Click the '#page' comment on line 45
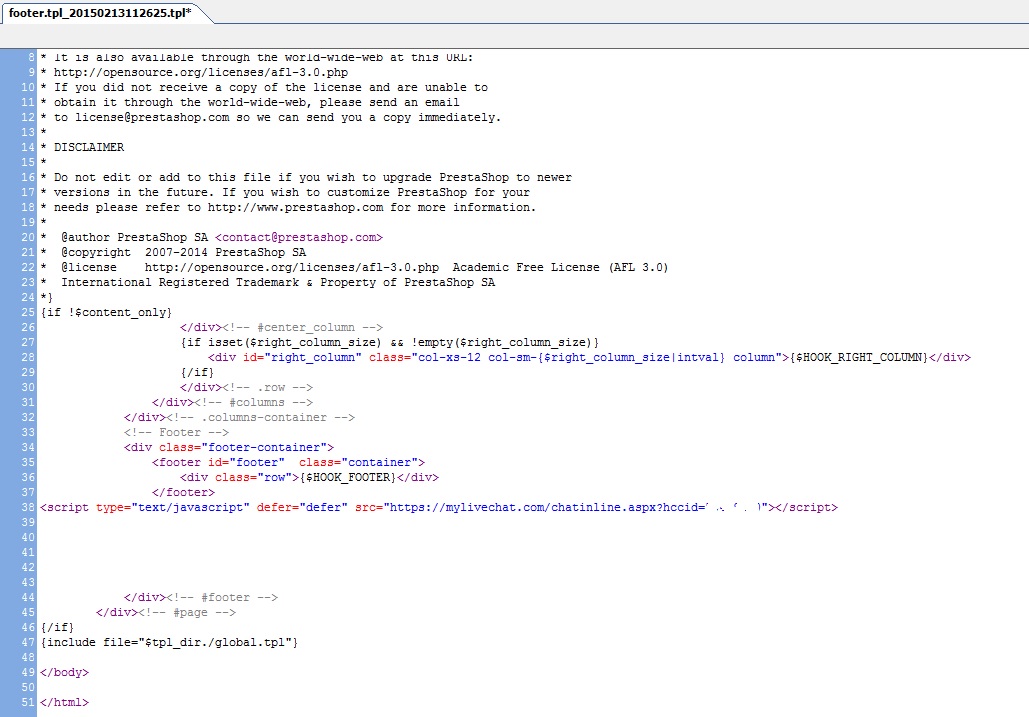The height and width of the screenshot is (717, 1029). (x=187, y=612)
